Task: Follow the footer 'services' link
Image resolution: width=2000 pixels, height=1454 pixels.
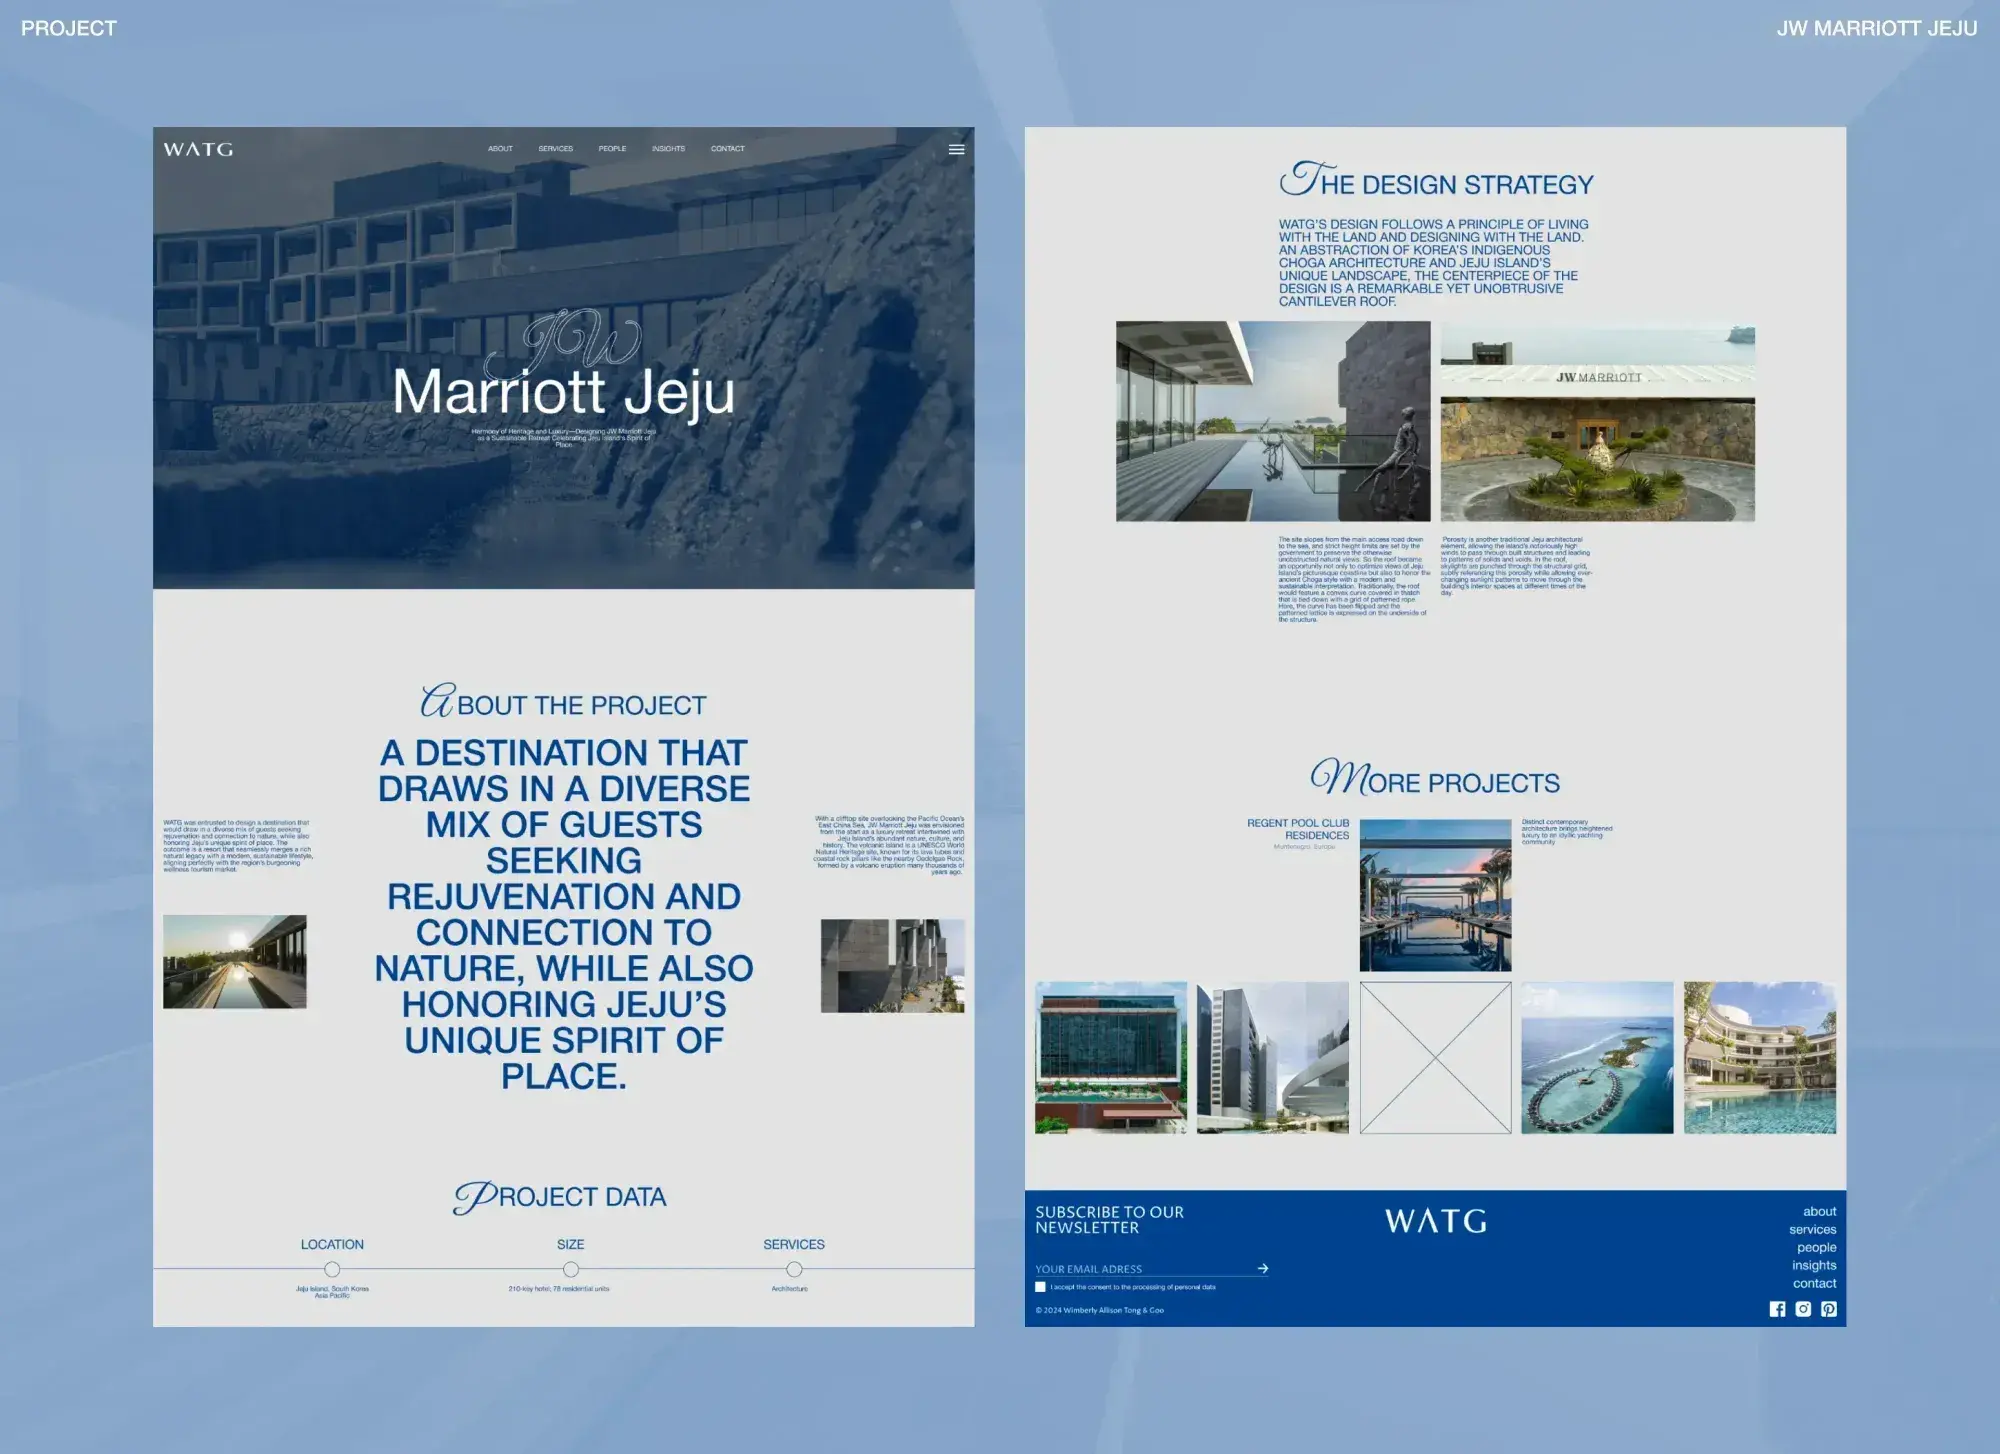Action: pyautogui.click(x=1812, y=1229)
